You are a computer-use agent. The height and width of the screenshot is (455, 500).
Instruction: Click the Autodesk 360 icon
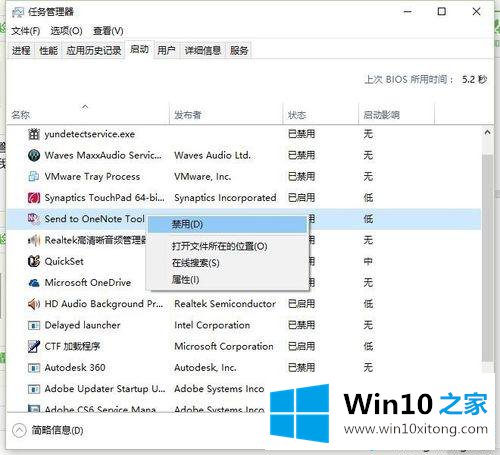[x=34, y=368]
